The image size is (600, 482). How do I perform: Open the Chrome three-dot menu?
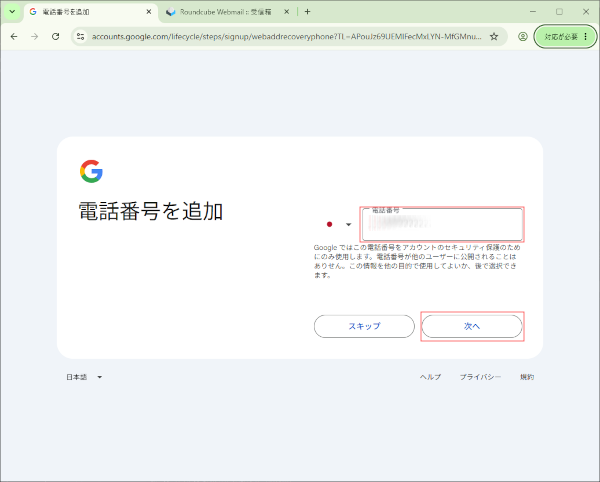pyautogui.click(x=585, y=36)
